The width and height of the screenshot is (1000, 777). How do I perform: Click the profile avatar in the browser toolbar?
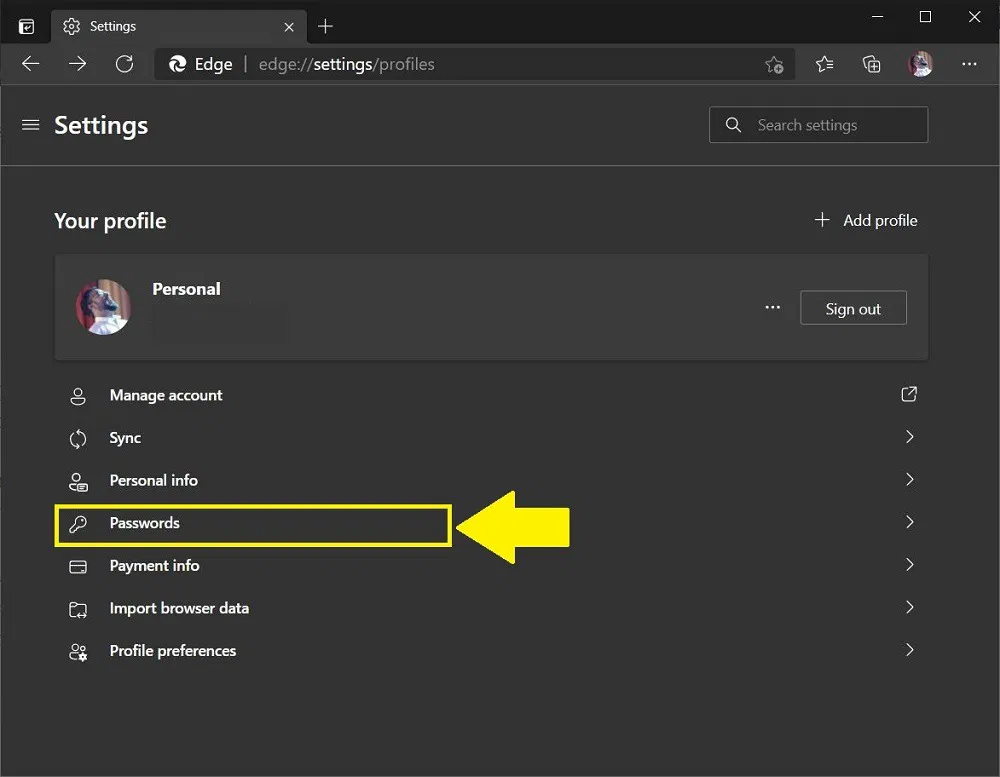coord(920,63)
